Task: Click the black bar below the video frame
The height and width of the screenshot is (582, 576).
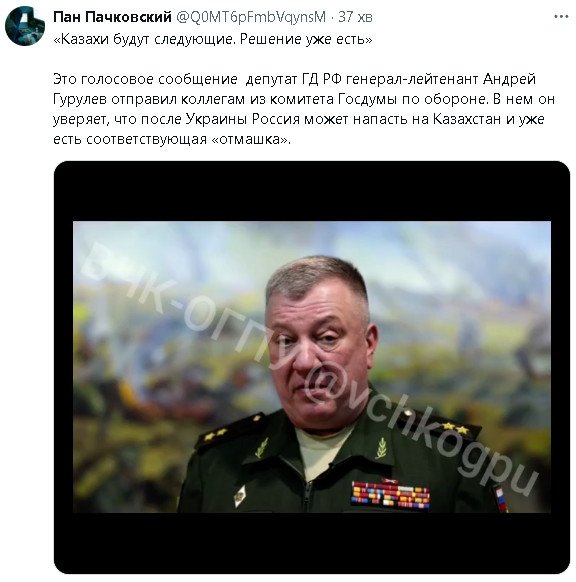Action: [312, 542]
